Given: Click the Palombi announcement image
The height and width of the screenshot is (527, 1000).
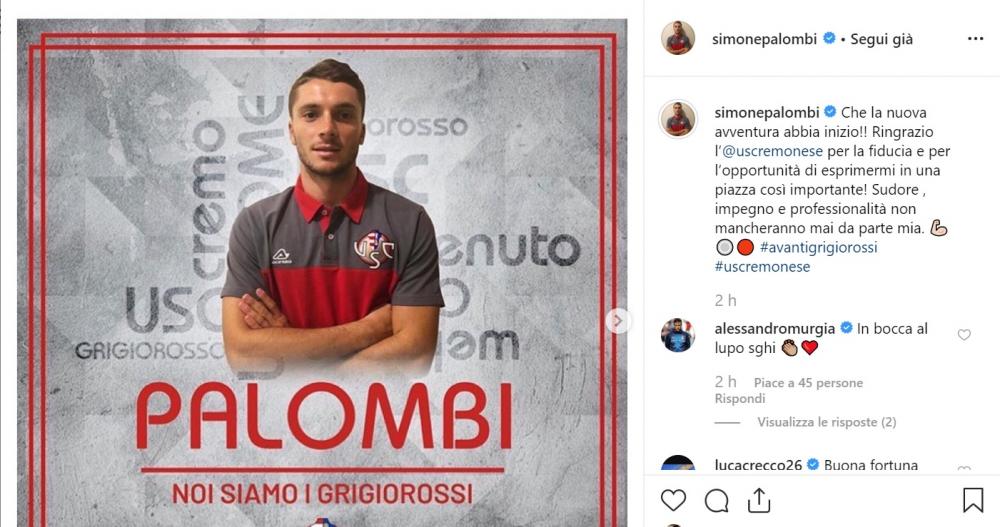Looking at the screenshot, I should [322, 273].
